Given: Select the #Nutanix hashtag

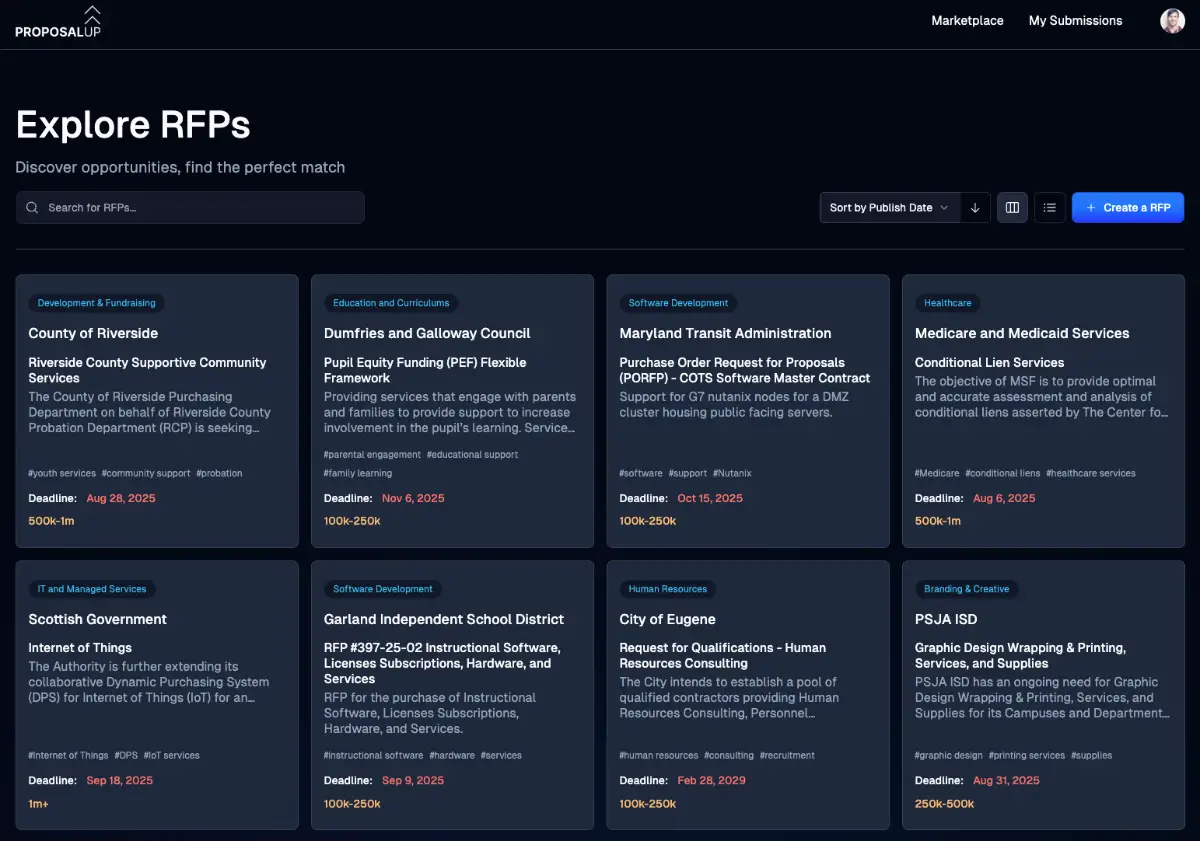Looking at the screenshot, I should click(734, 473).
